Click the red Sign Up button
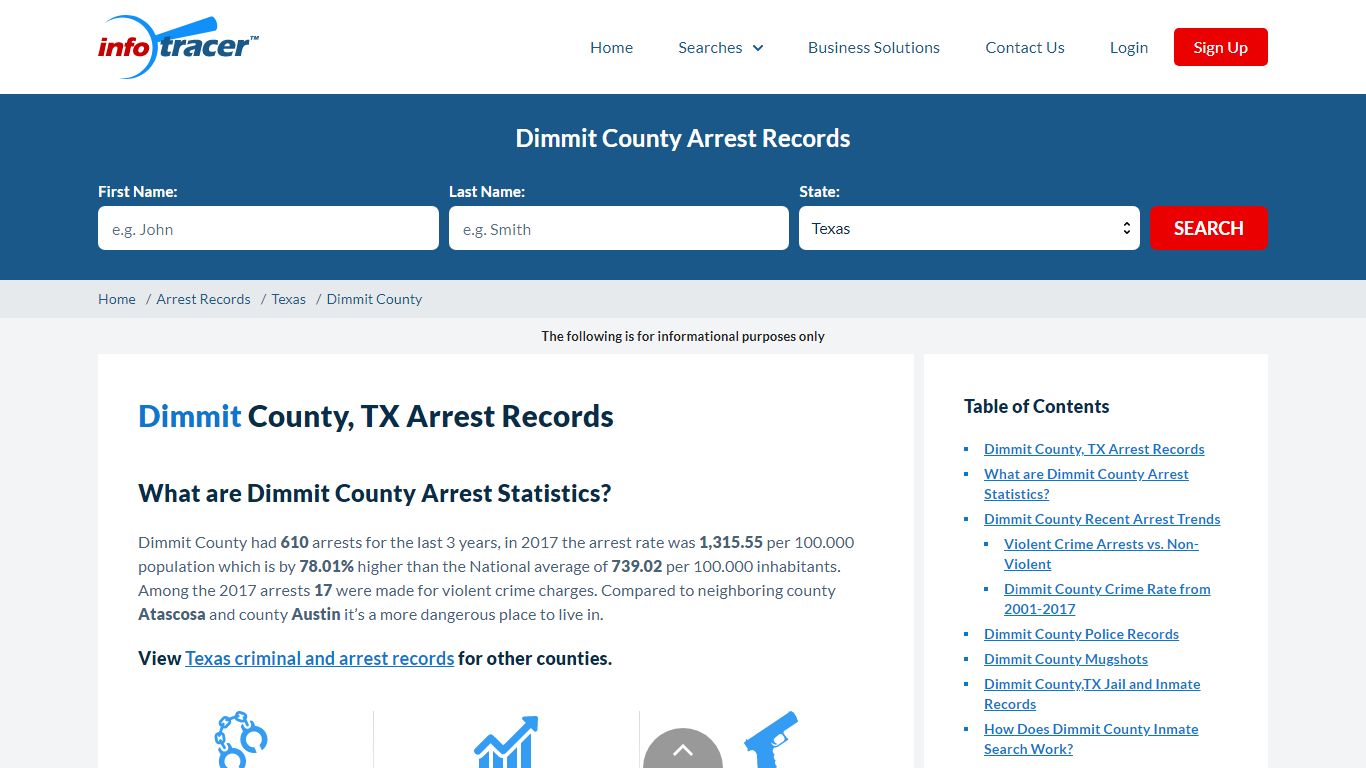The width and height of the screenshot is (1366, 768). (x=1221, y=47)
